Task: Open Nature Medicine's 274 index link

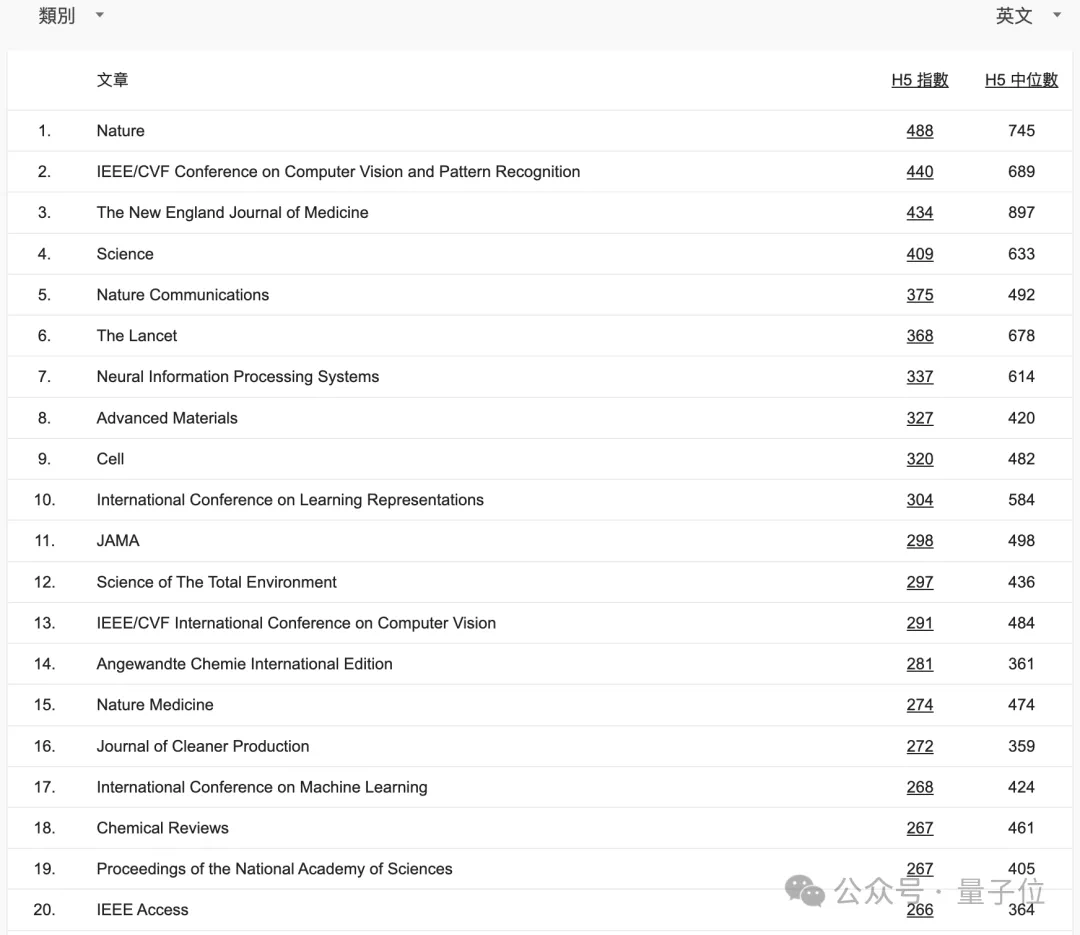Action: (x=920, y=705)
